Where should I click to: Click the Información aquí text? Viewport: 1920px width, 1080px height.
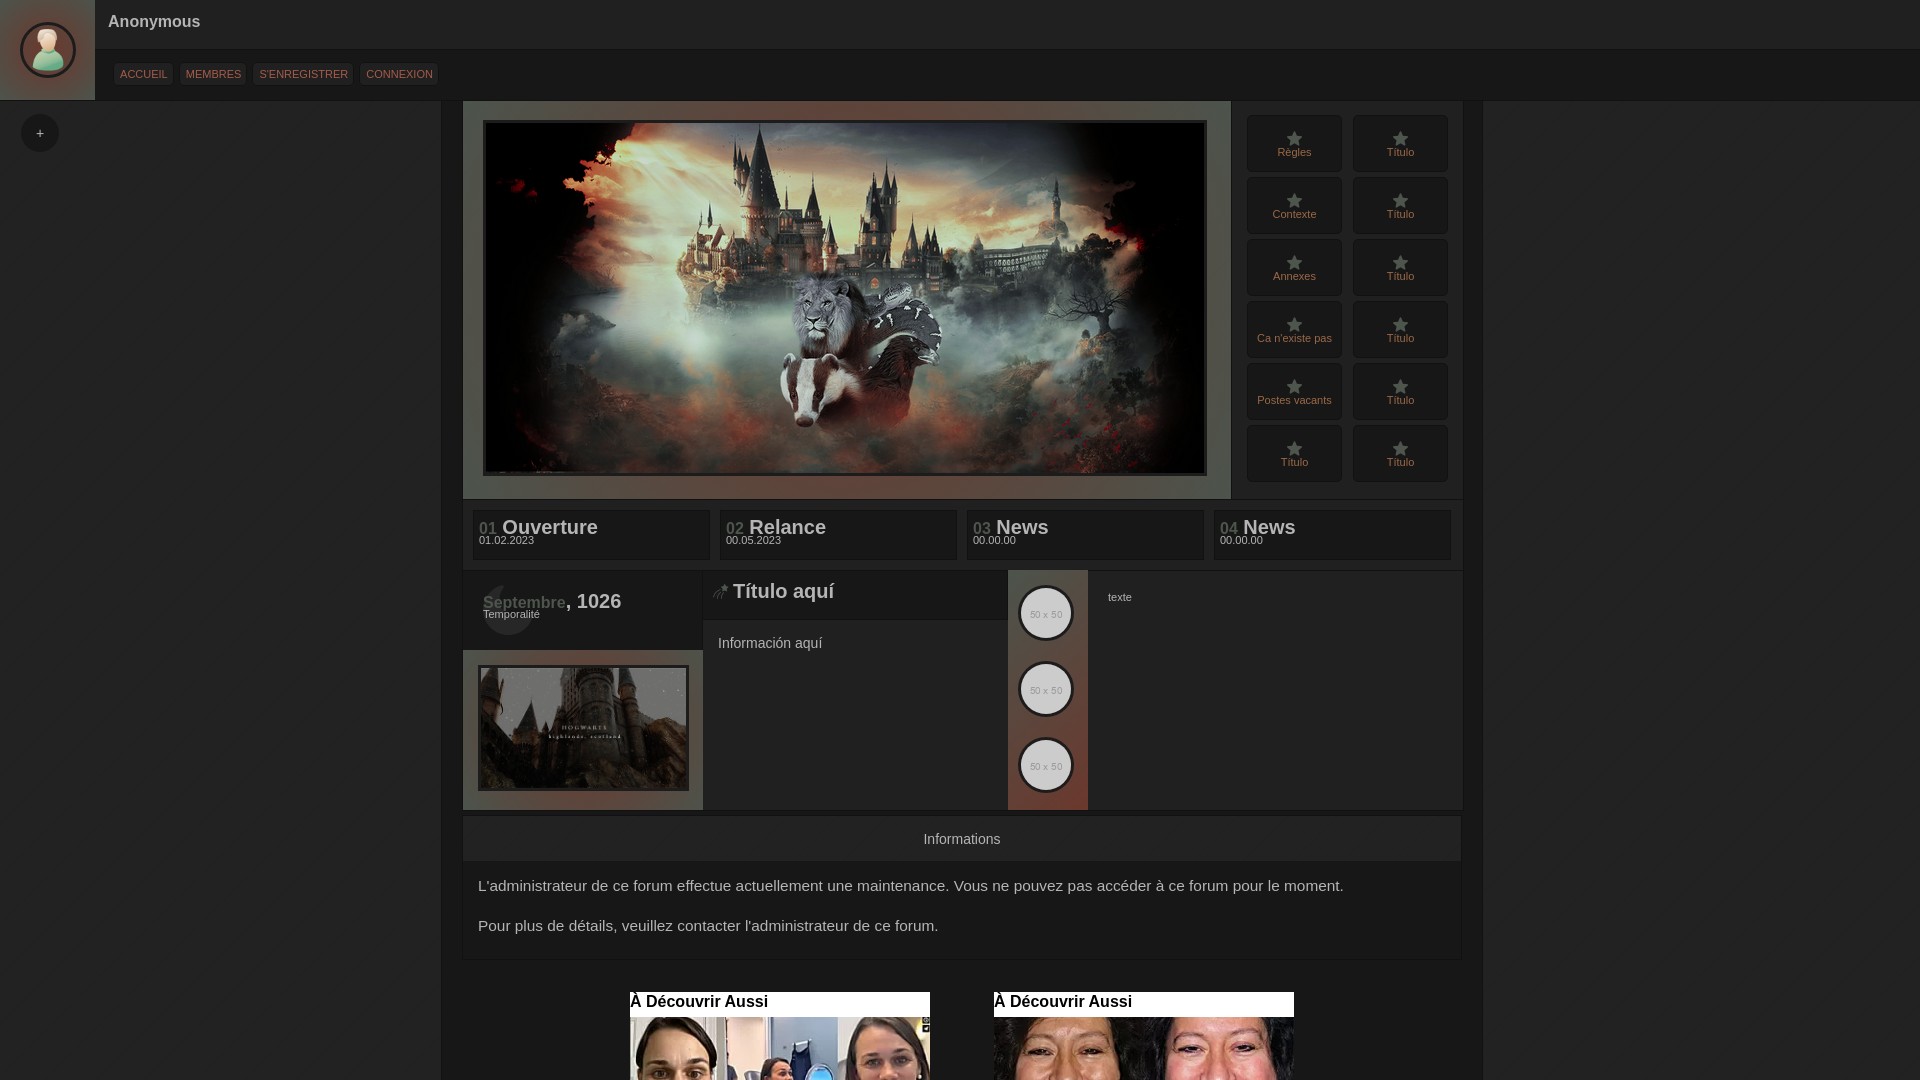click(x=770, y=643)
